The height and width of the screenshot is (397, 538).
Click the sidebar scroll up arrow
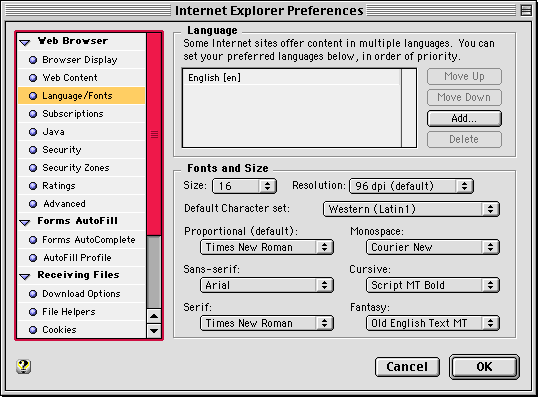[154, 316]
